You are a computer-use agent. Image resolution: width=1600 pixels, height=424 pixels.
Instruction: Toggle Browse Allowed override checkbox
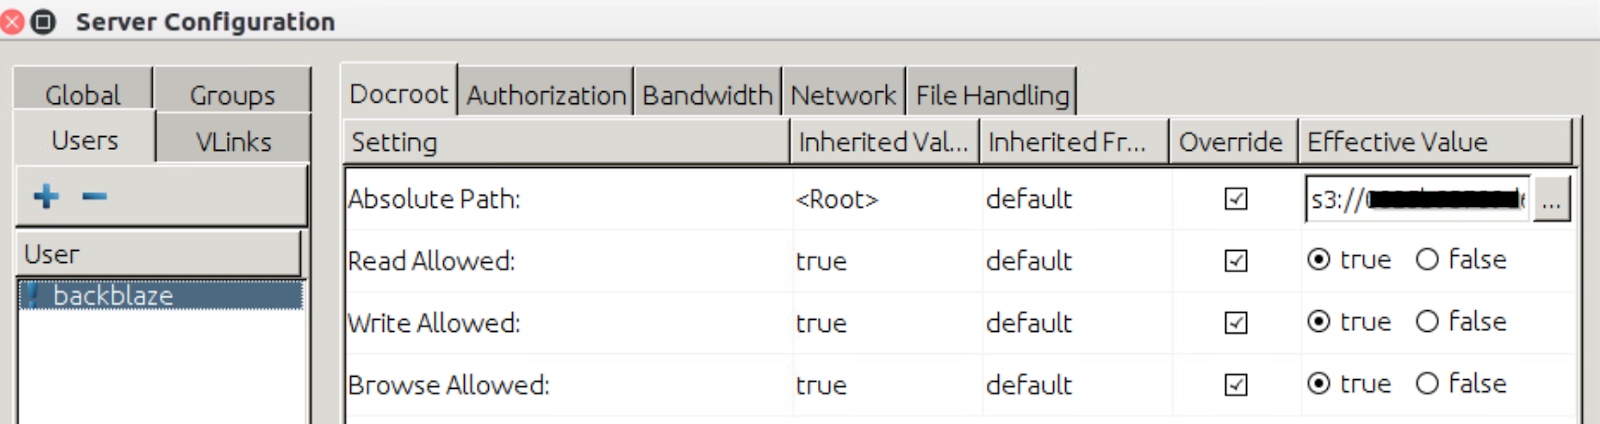pos(1236,385)
